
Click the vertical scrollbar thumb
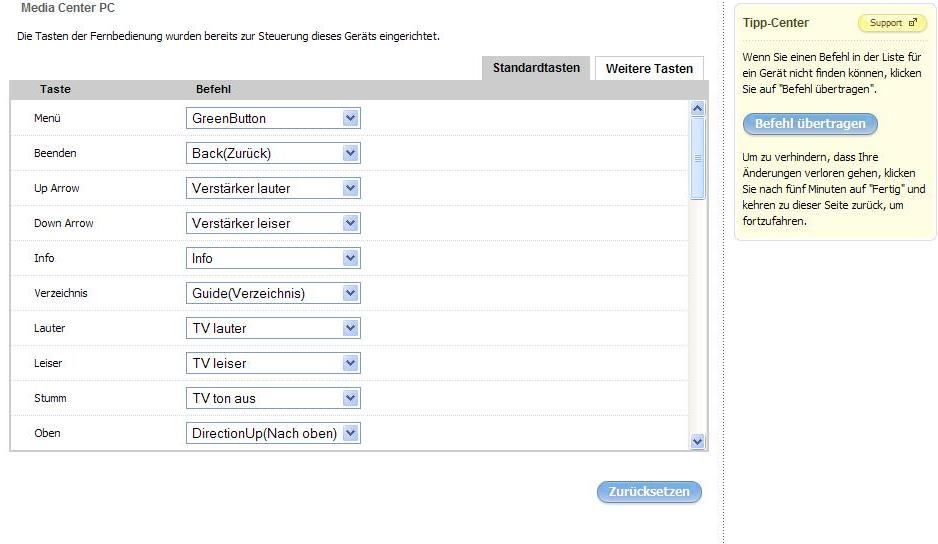[x=698, y=158]
